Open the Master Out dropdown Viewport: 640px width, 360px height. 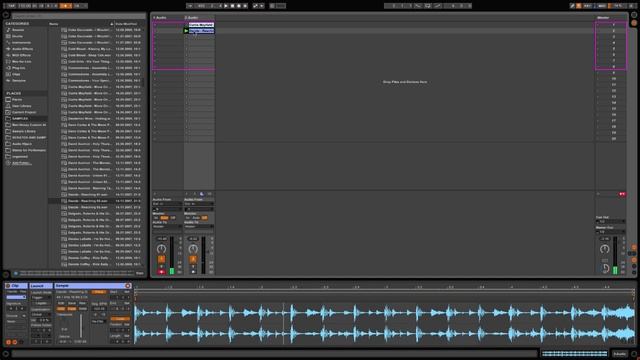(611, 232)
